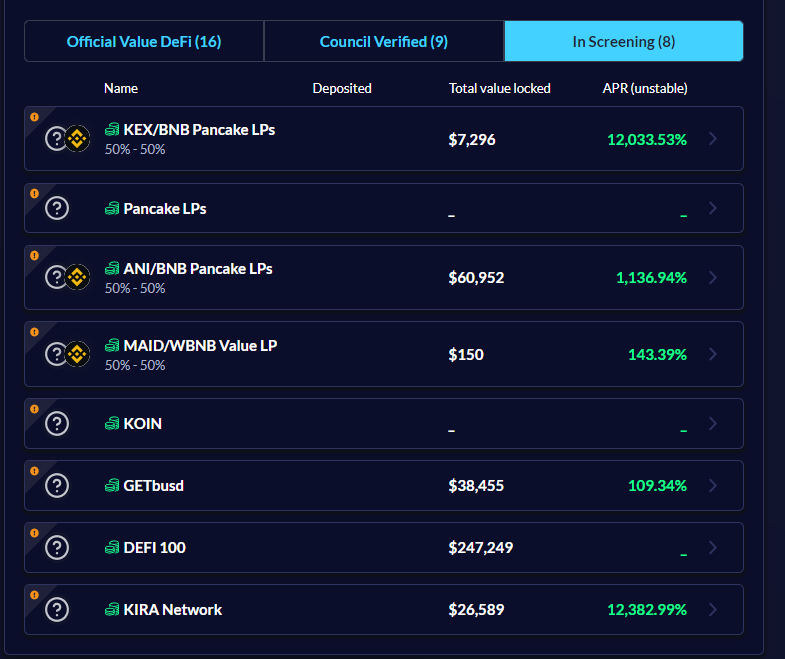The width and height of the screenshot is (785, 659).
Task: Click the 12,382.99% APR value
Action: tap(647, 609)
